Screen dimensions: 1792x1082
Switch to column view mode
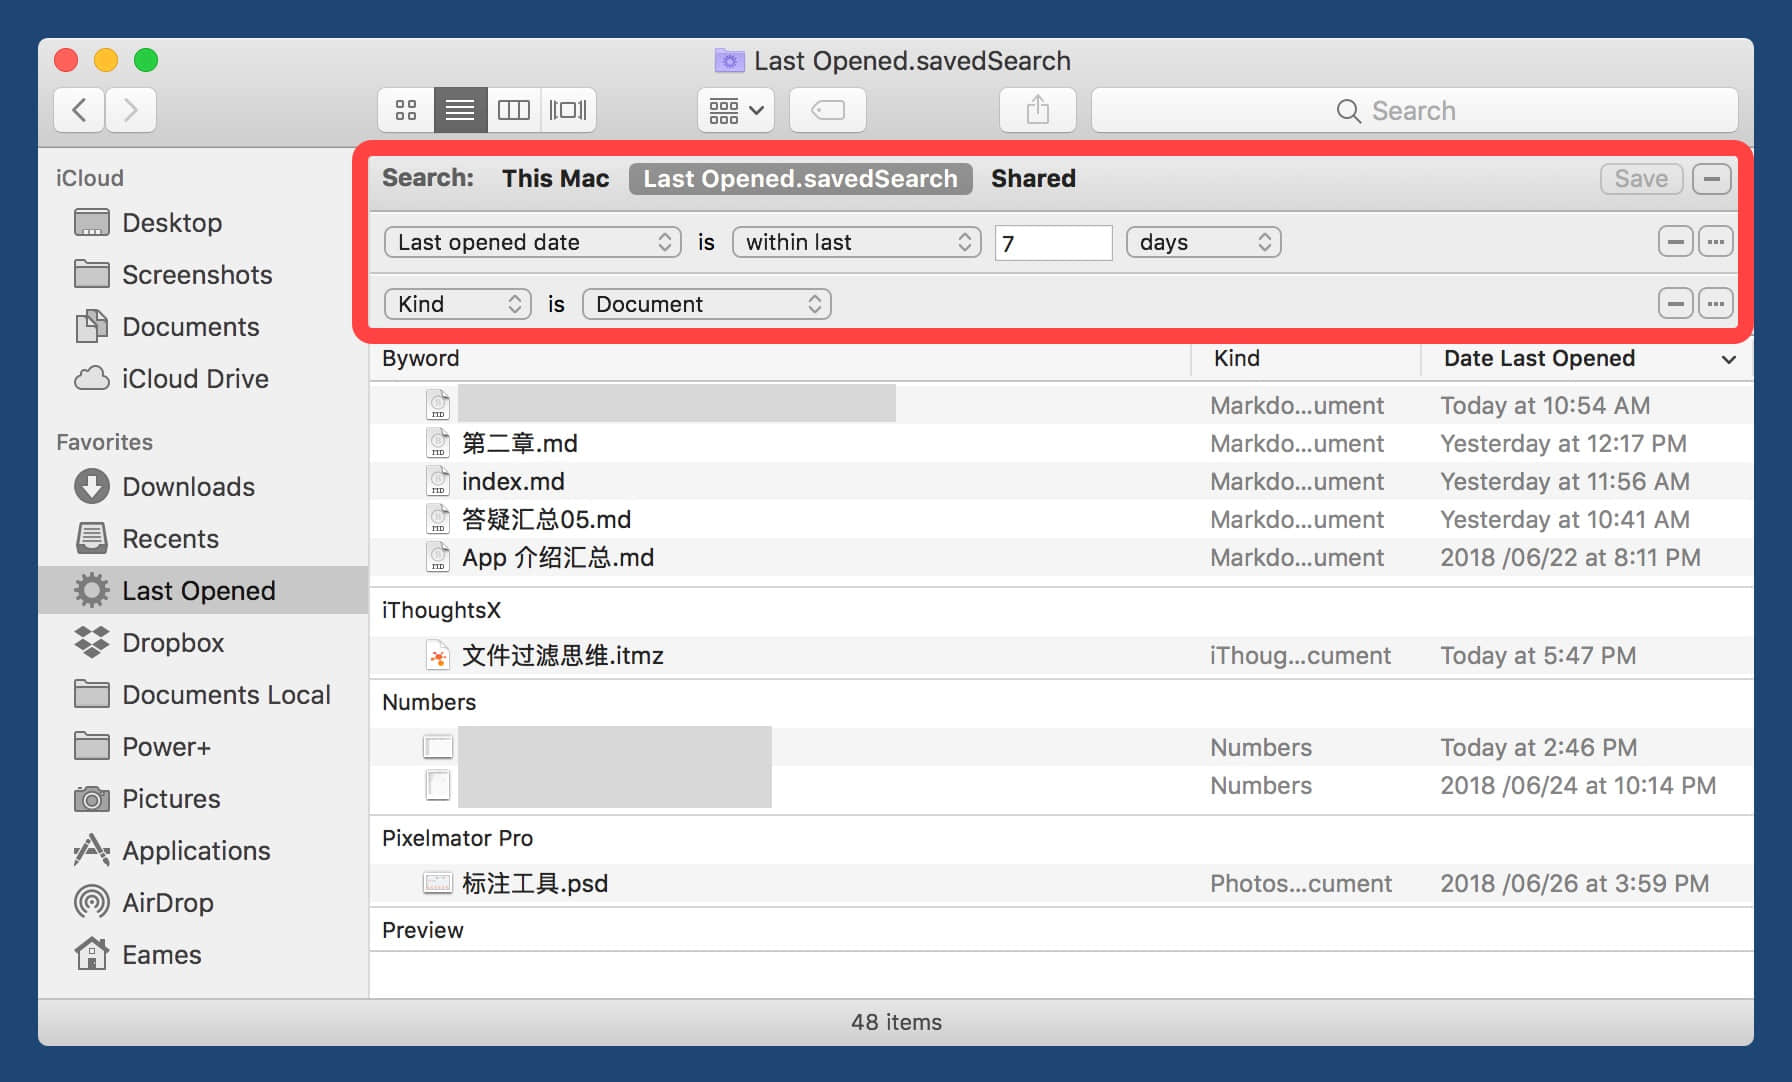point(514,110)
